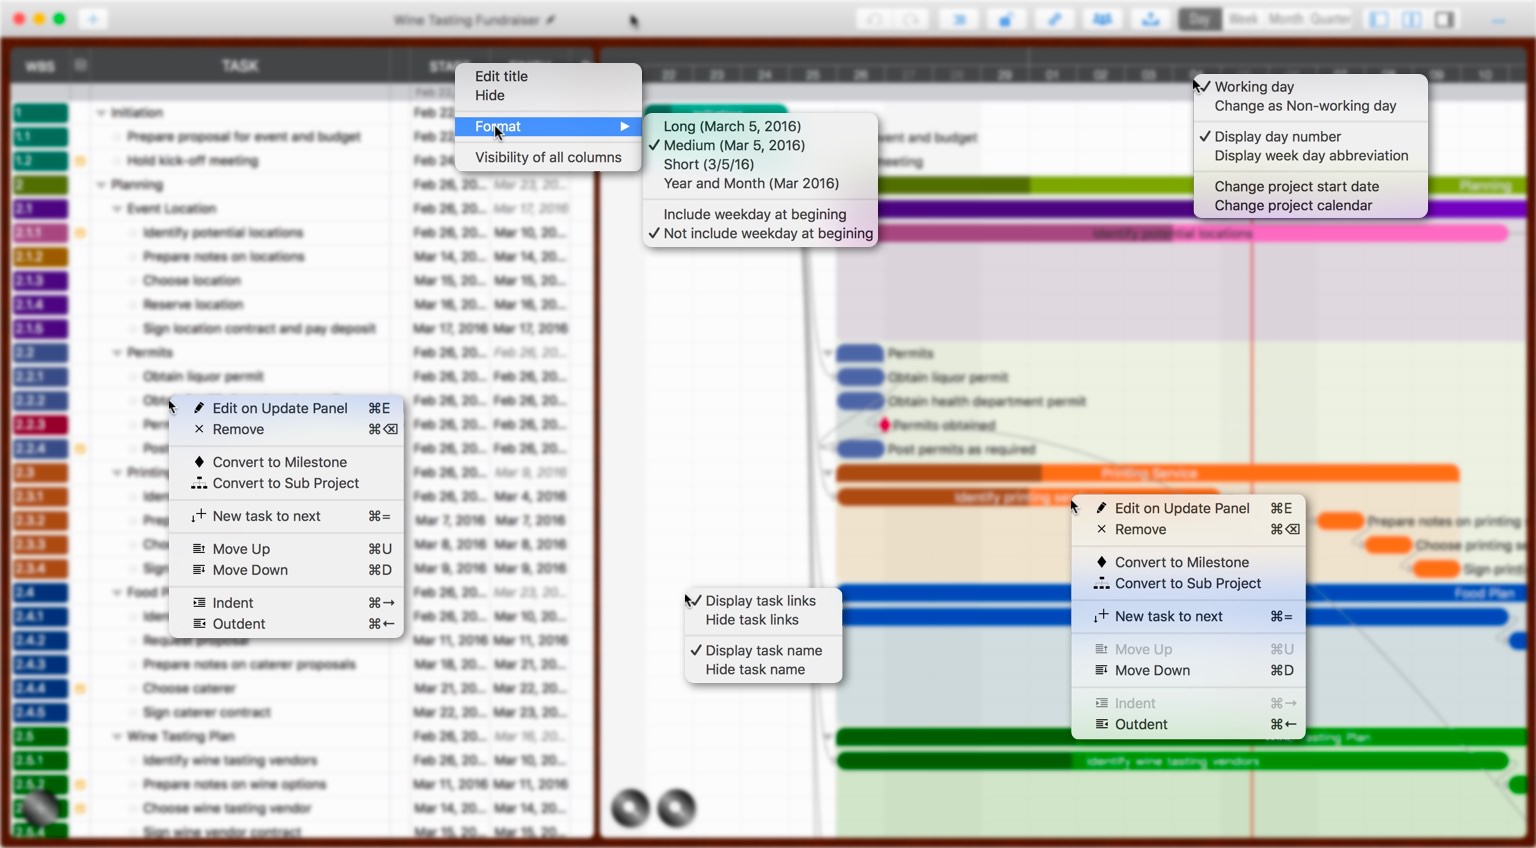Select Change project start date

(1296, 187)
